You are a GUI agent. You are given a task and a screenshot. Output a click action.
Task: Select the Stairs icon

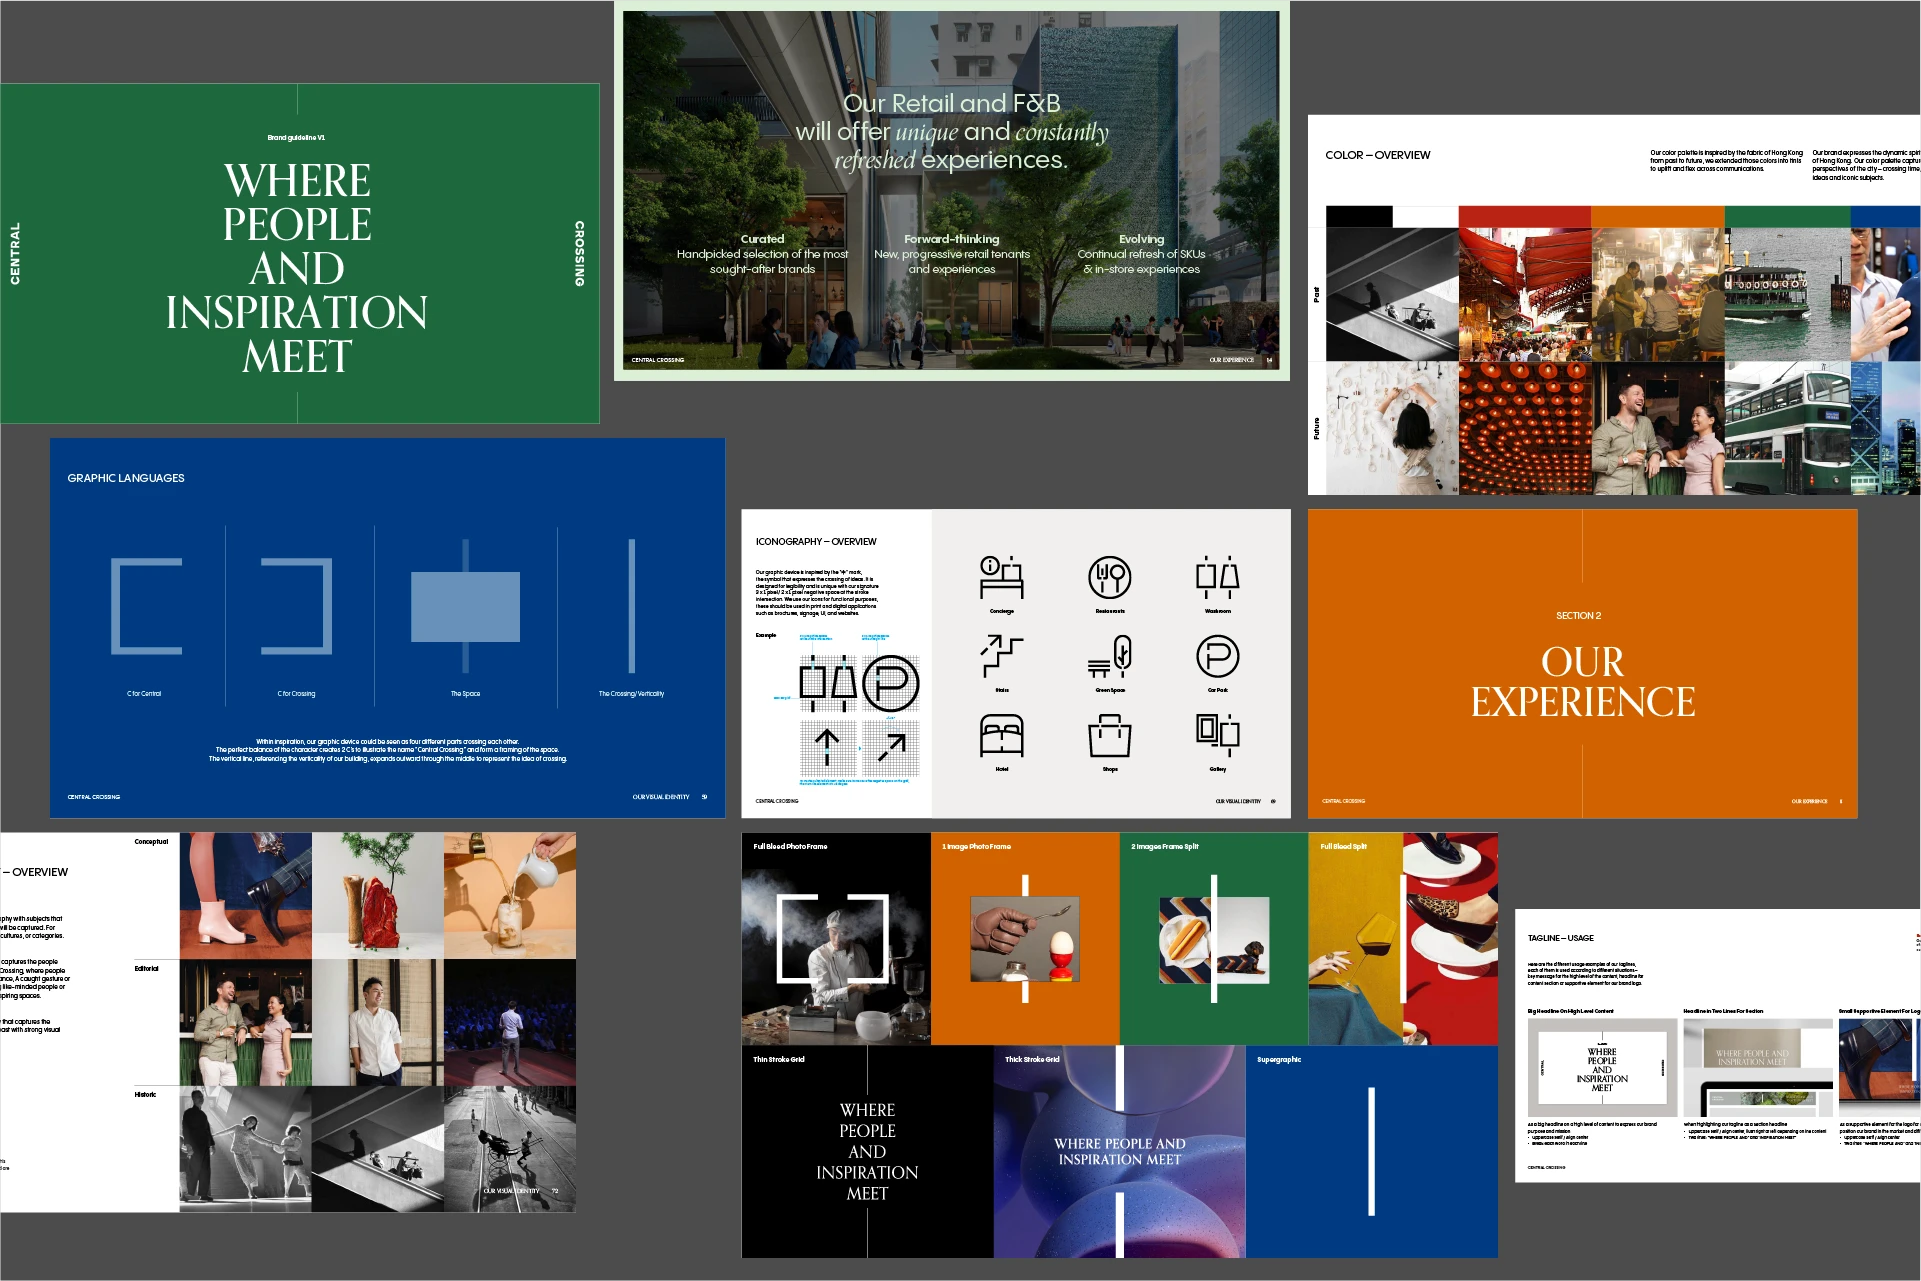(x=1001, y=657)
